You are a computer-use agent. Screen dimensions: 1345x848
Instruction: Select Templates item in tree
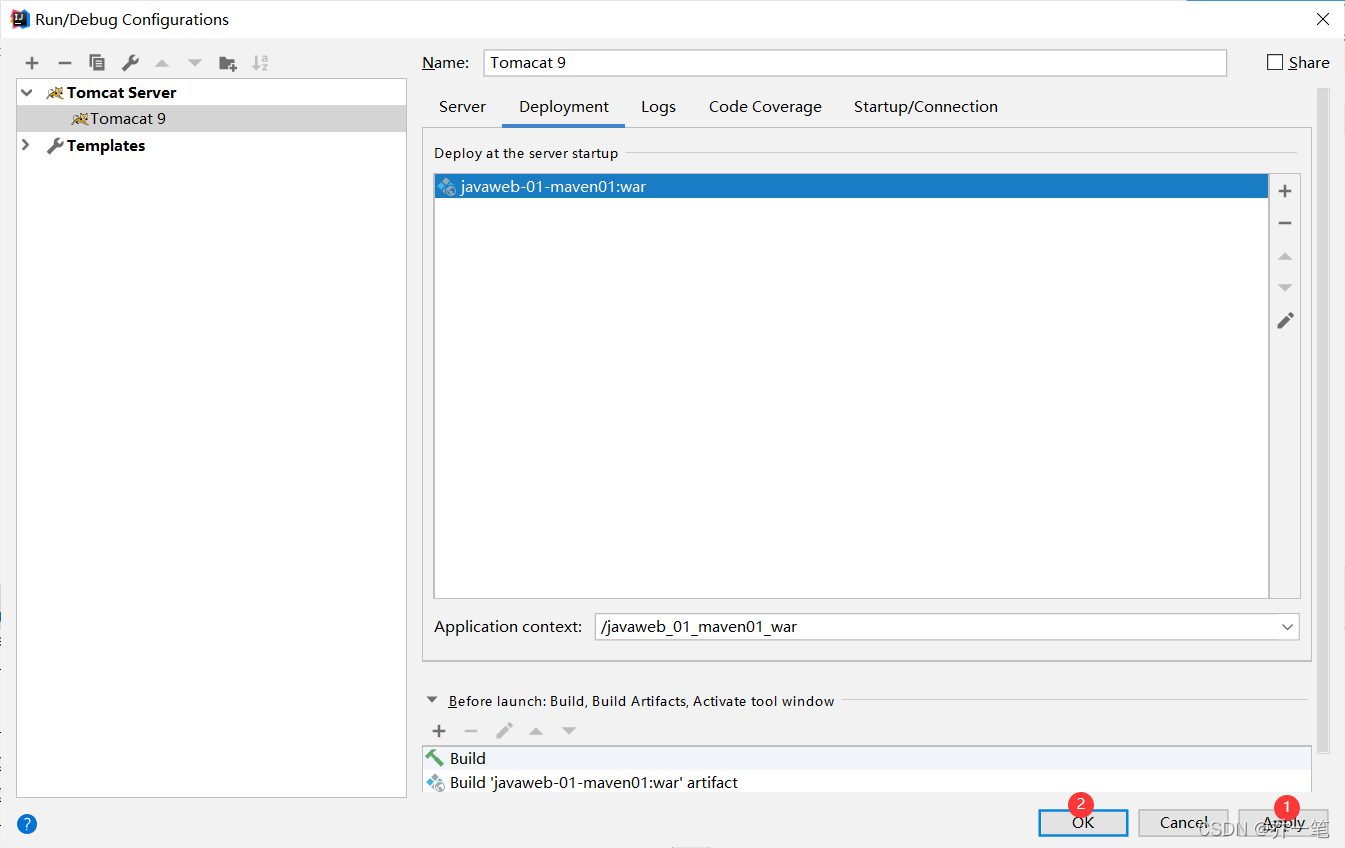[x=106, y=145]
